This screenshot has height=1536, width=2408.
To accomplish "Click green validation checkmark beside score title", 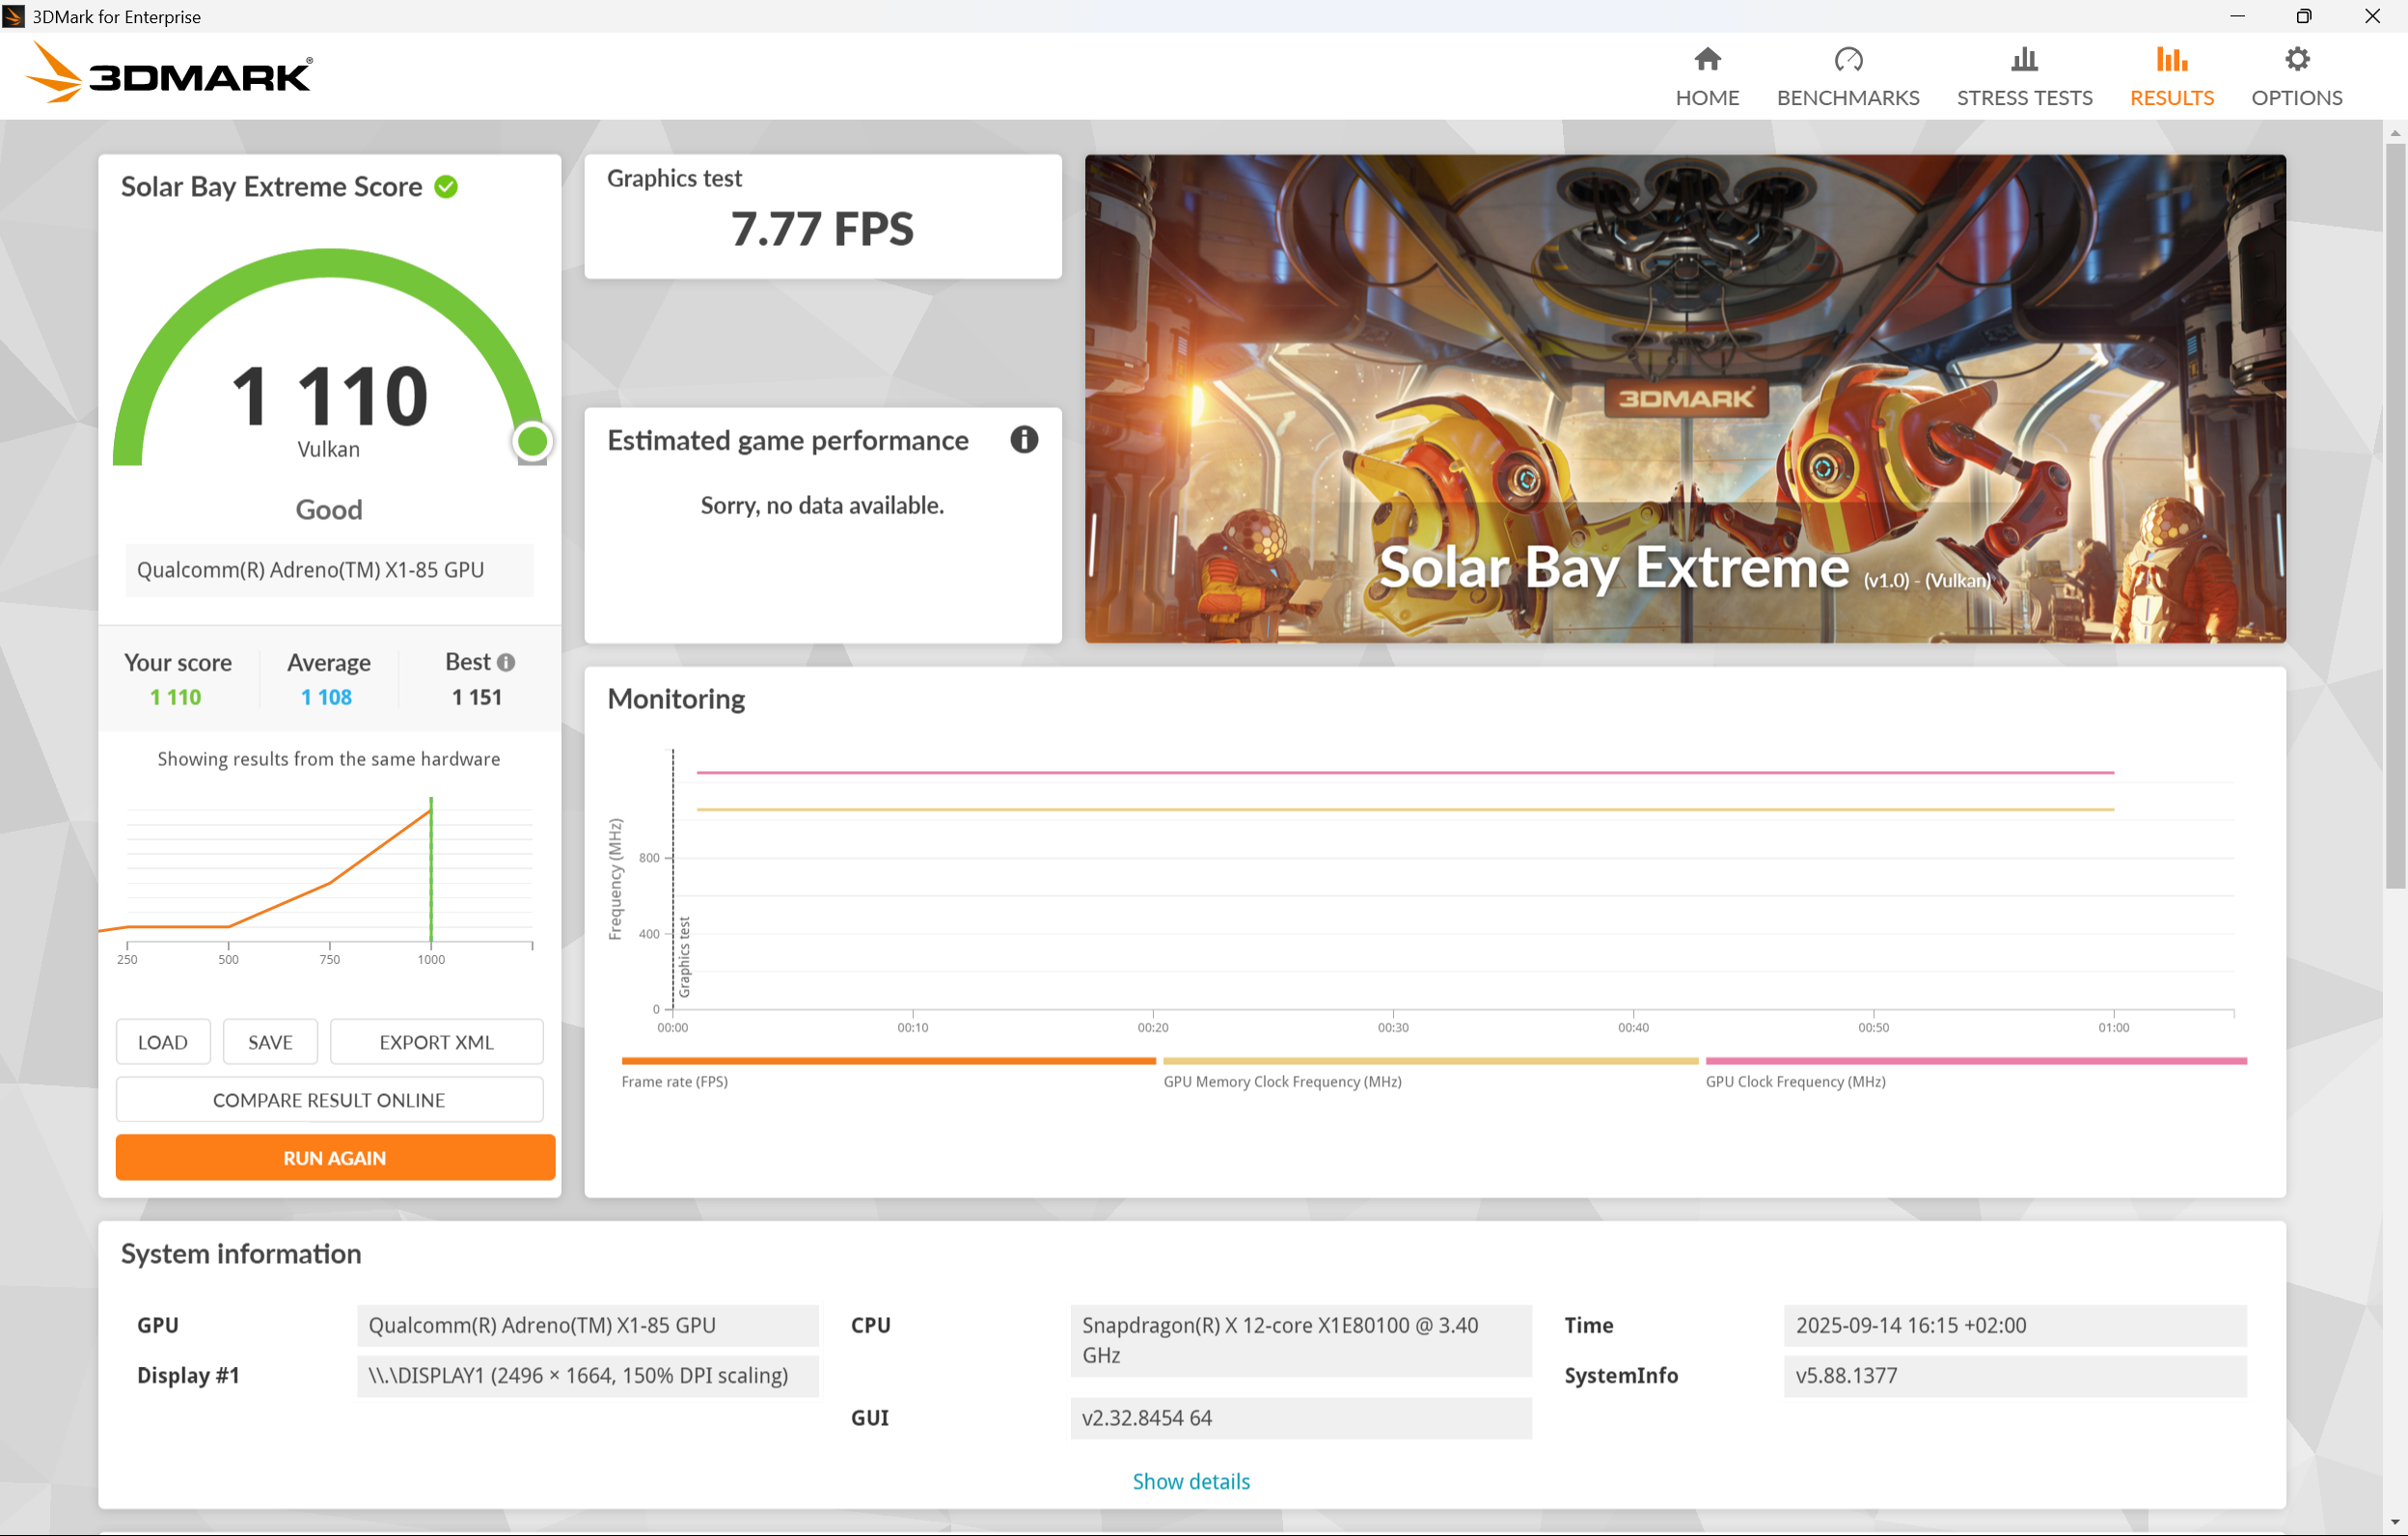I will (x=446, y=187).
